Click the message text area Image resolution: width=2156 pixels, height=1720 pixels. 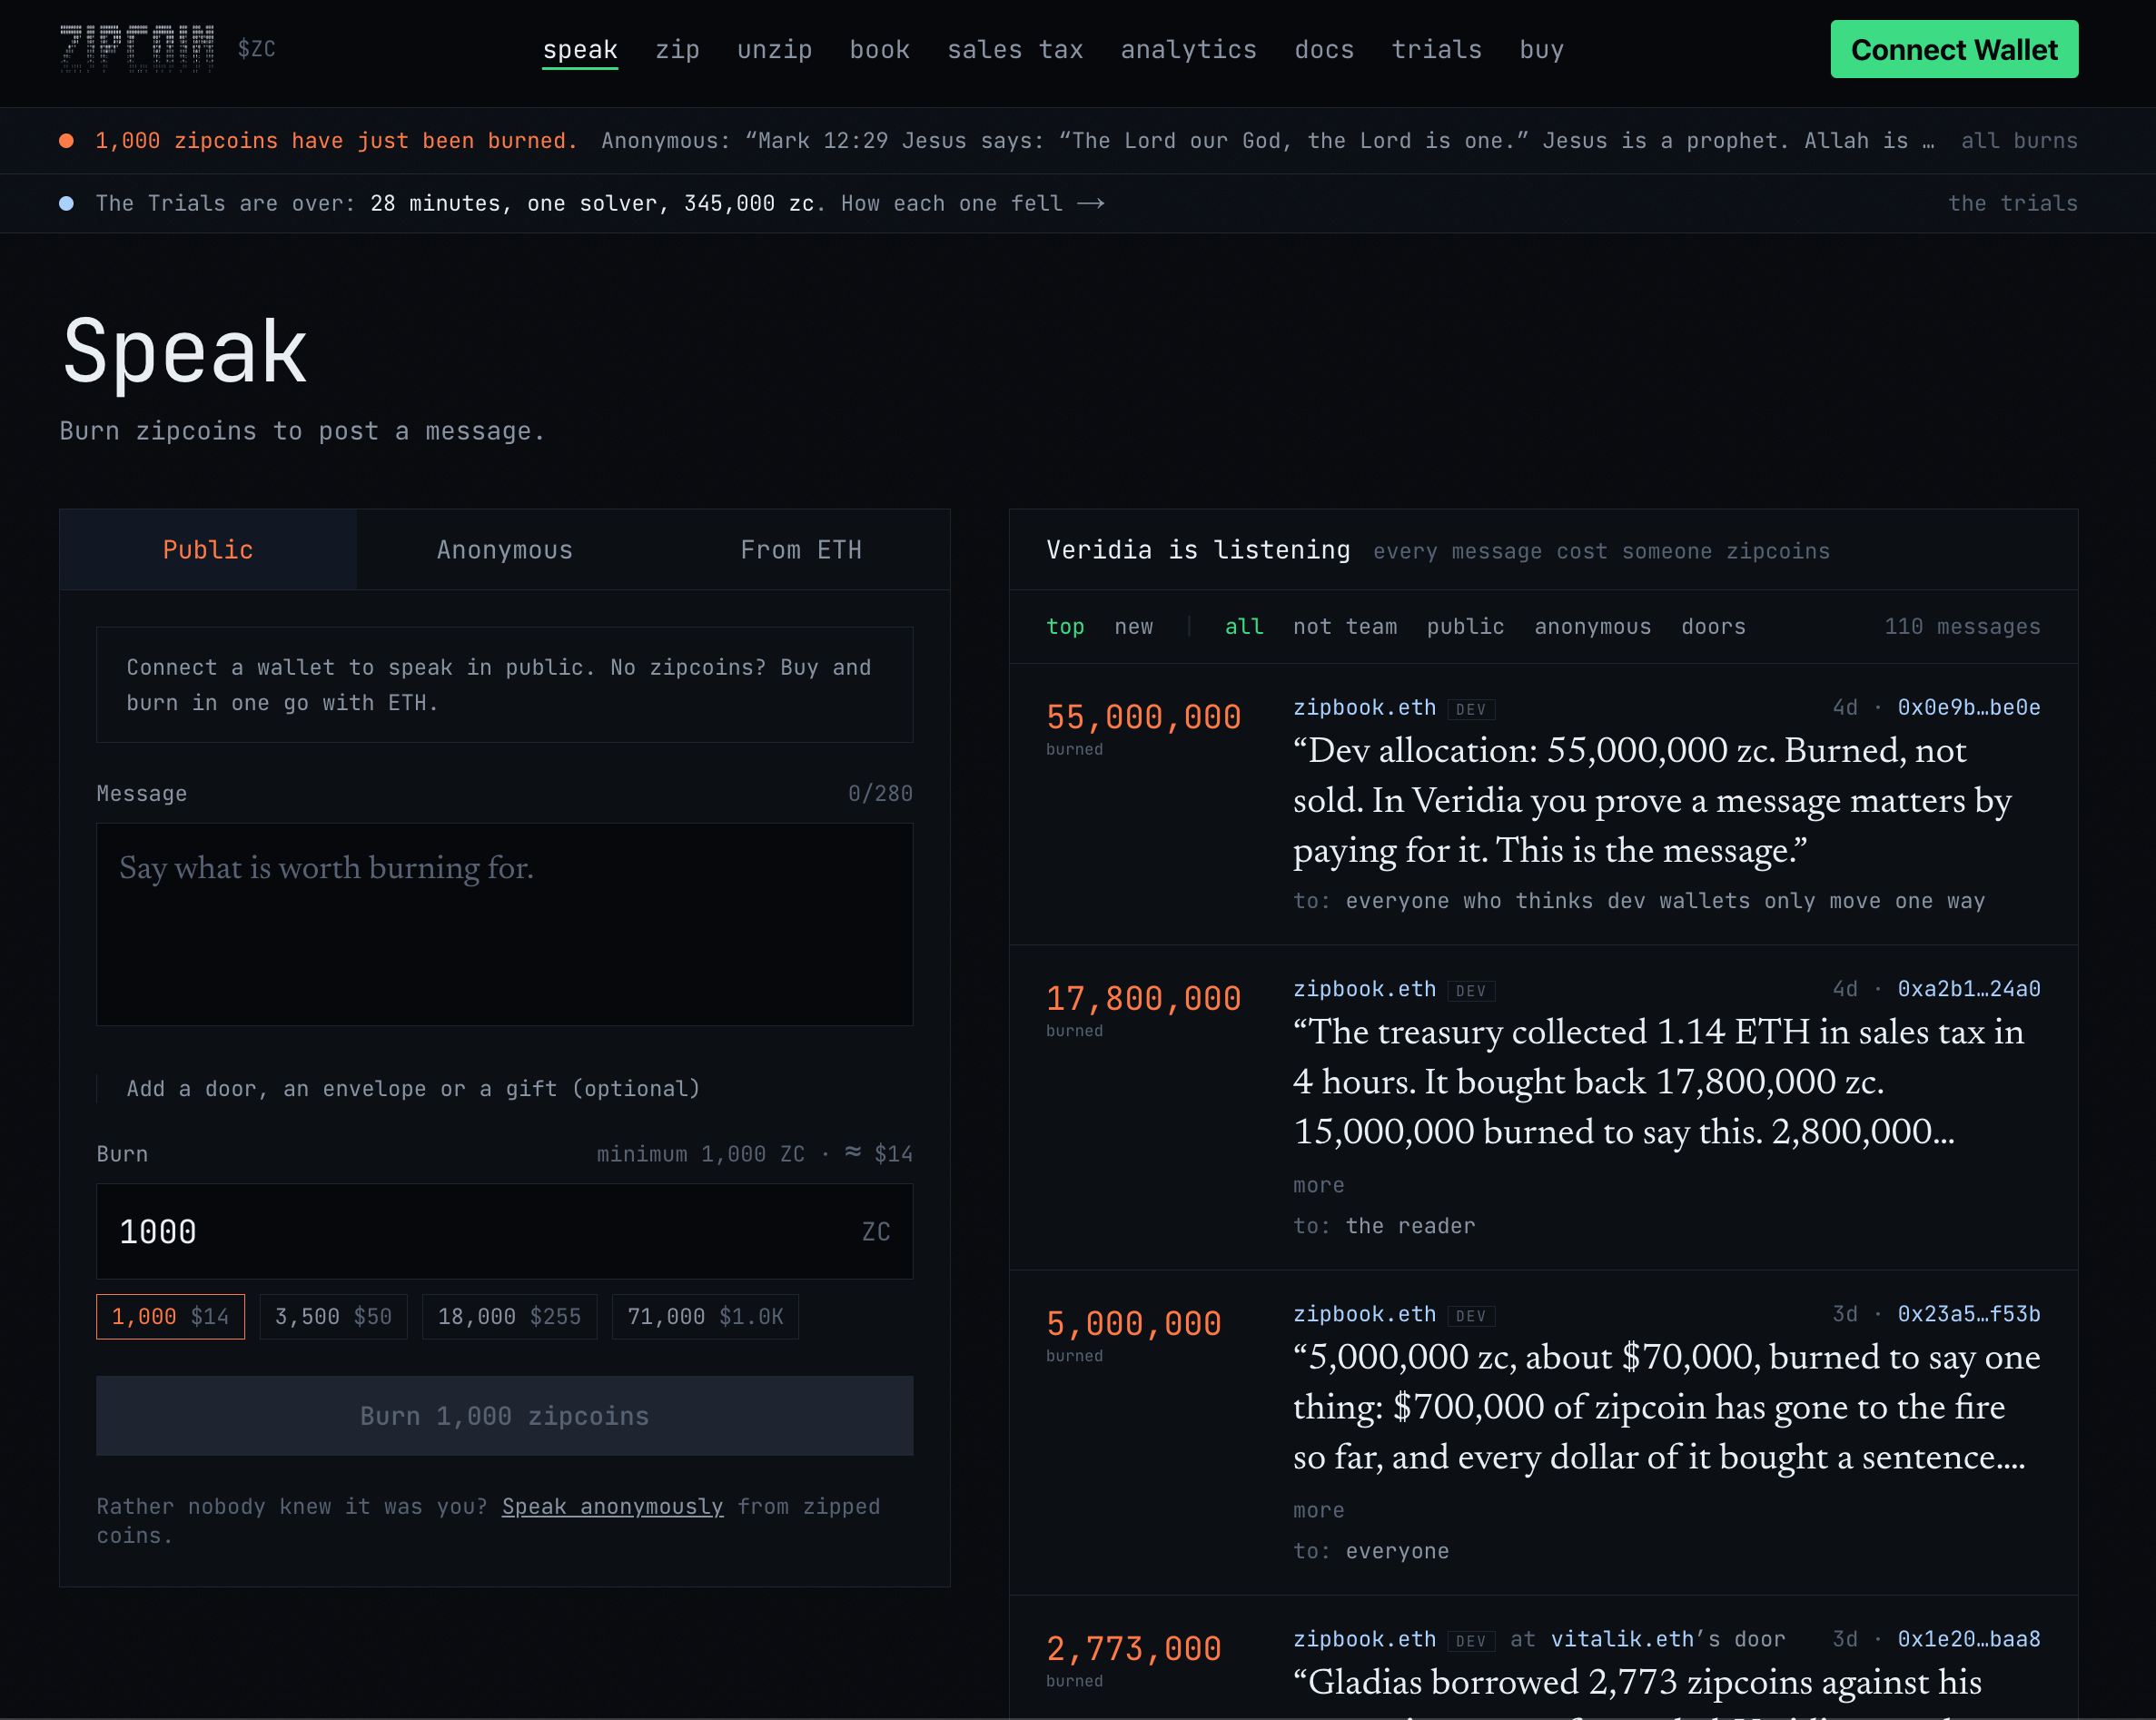tap(504, 924)
